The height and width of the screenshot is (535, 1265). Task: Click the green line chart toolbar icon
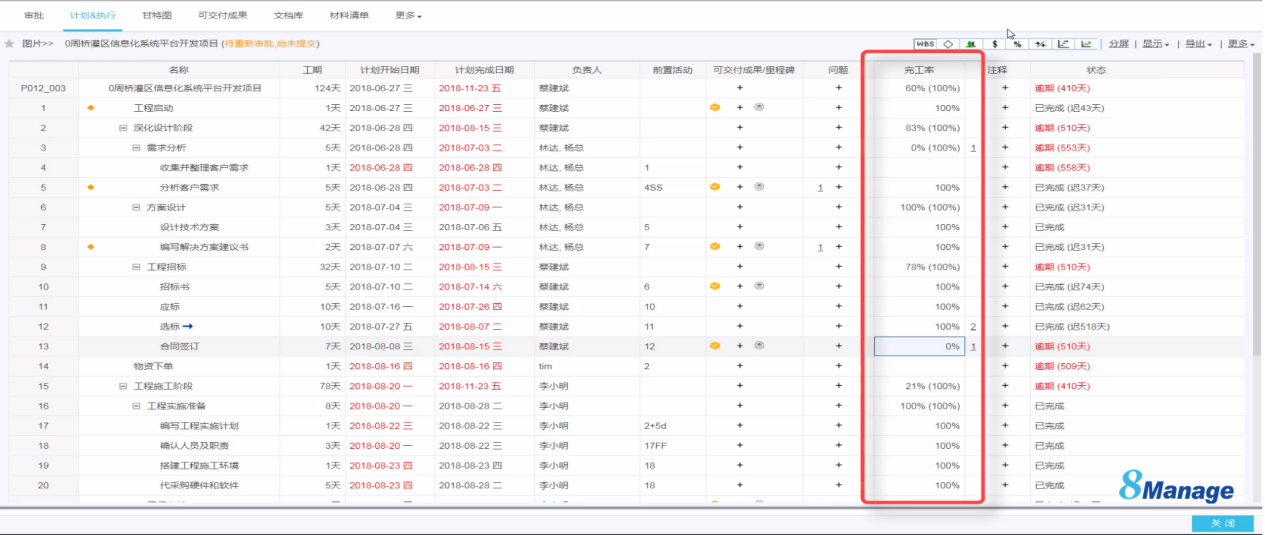(x=1086, y=44)
